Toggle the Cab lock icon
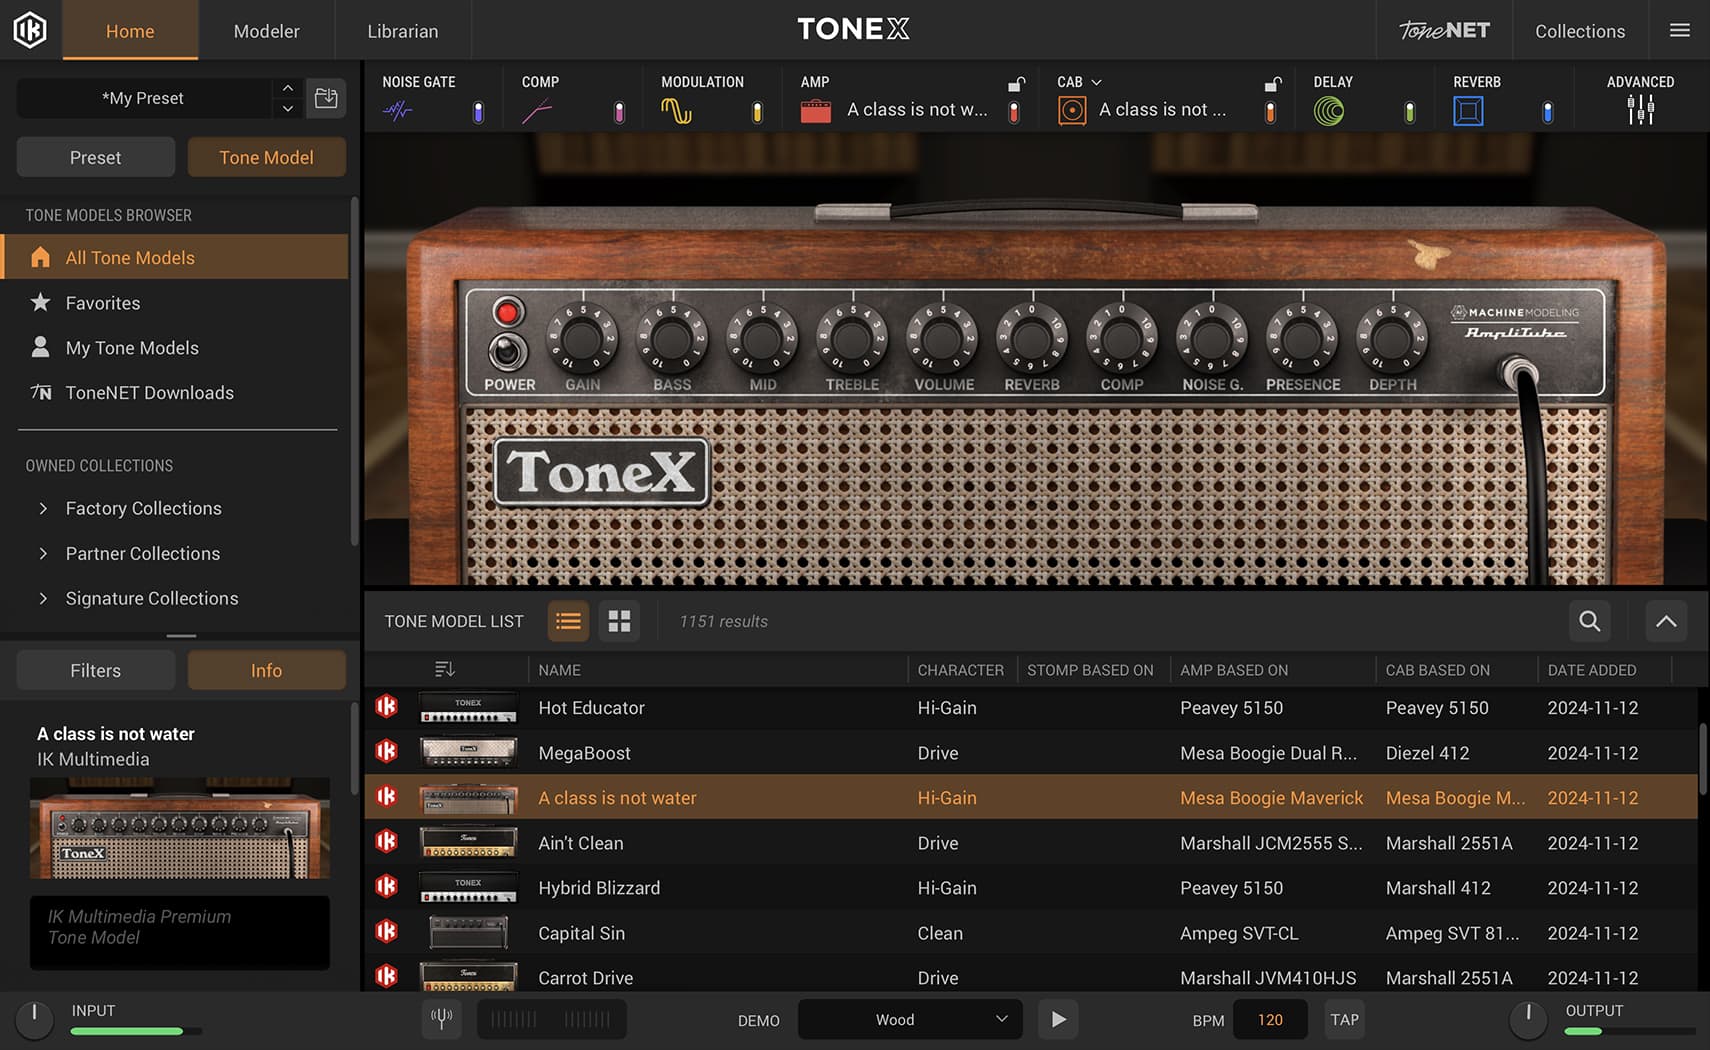Viewport: 1710px width, 1050px height. pos(1273,83)
